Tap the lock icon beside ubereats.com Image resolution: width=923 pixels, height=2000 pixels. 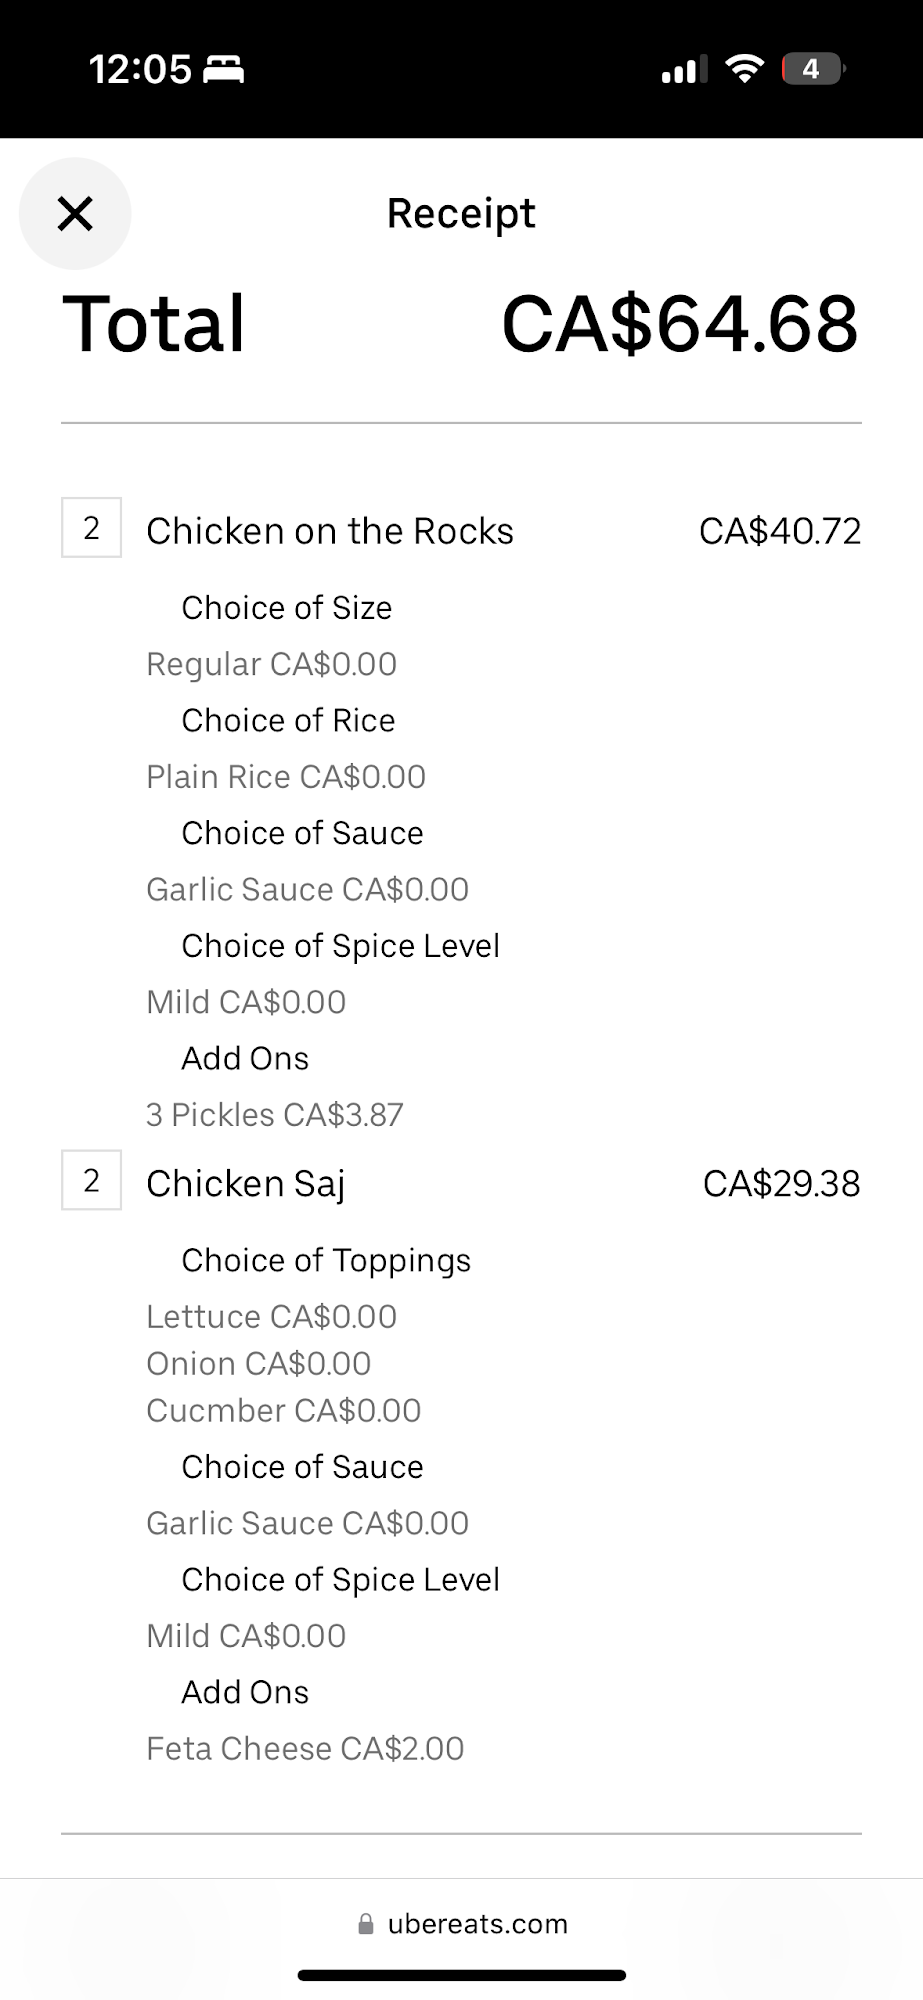(366, 1924)
